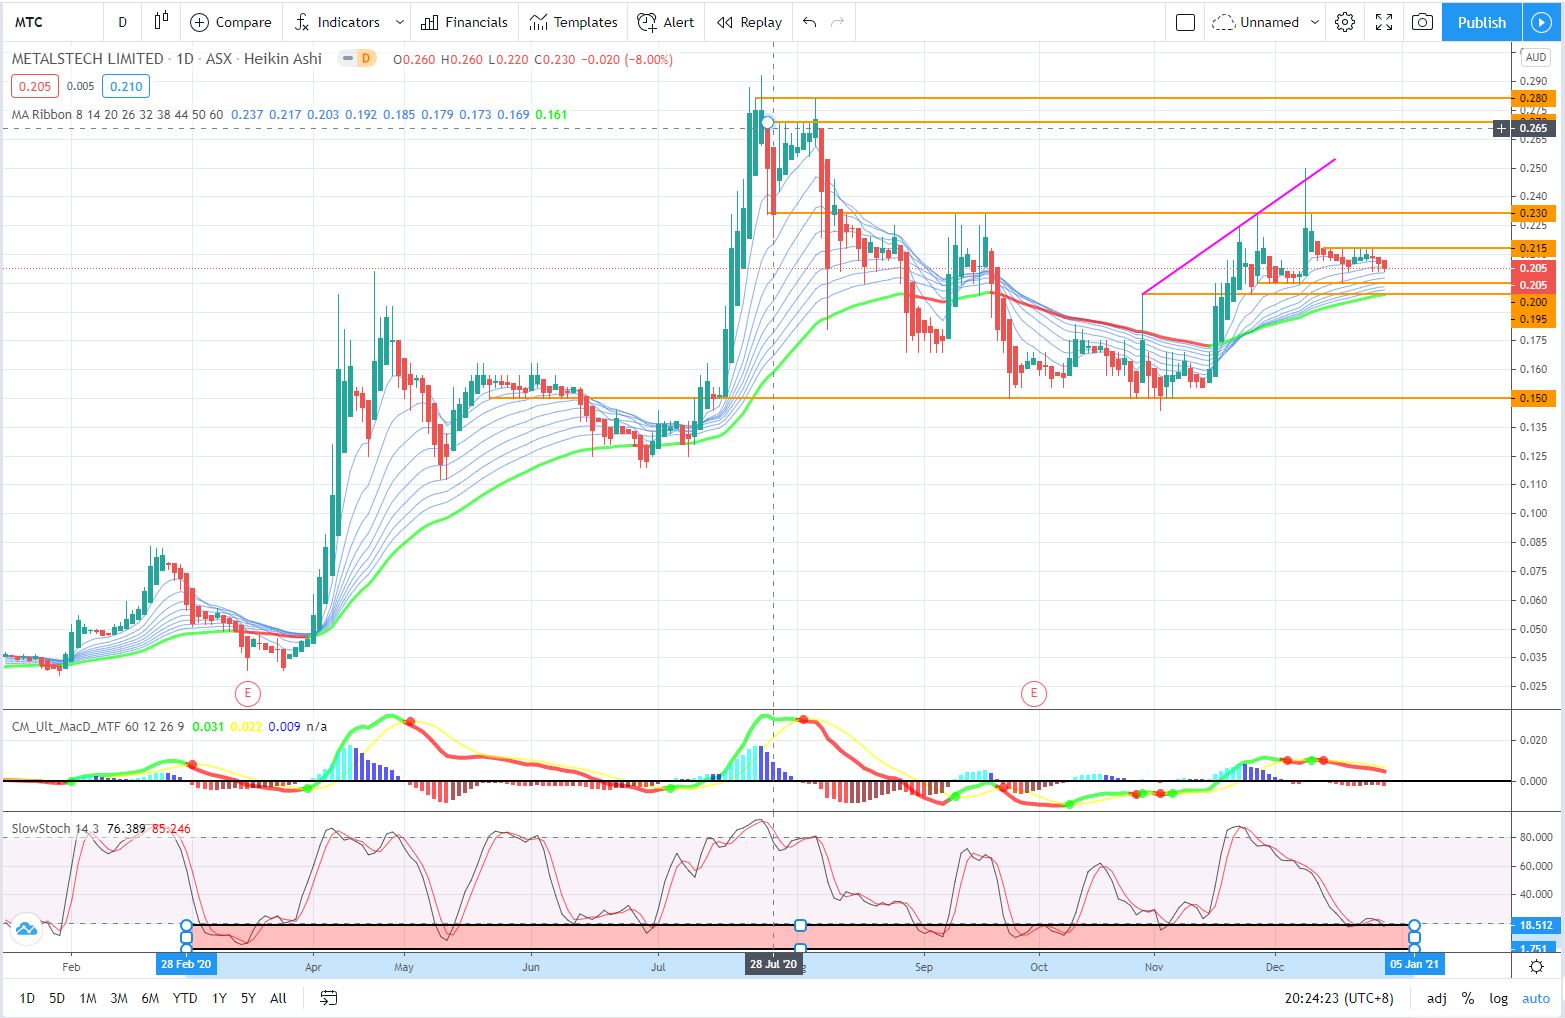The image size is (1565, 1018).
Task: Set range to 1Y
Action: point(219,998)
